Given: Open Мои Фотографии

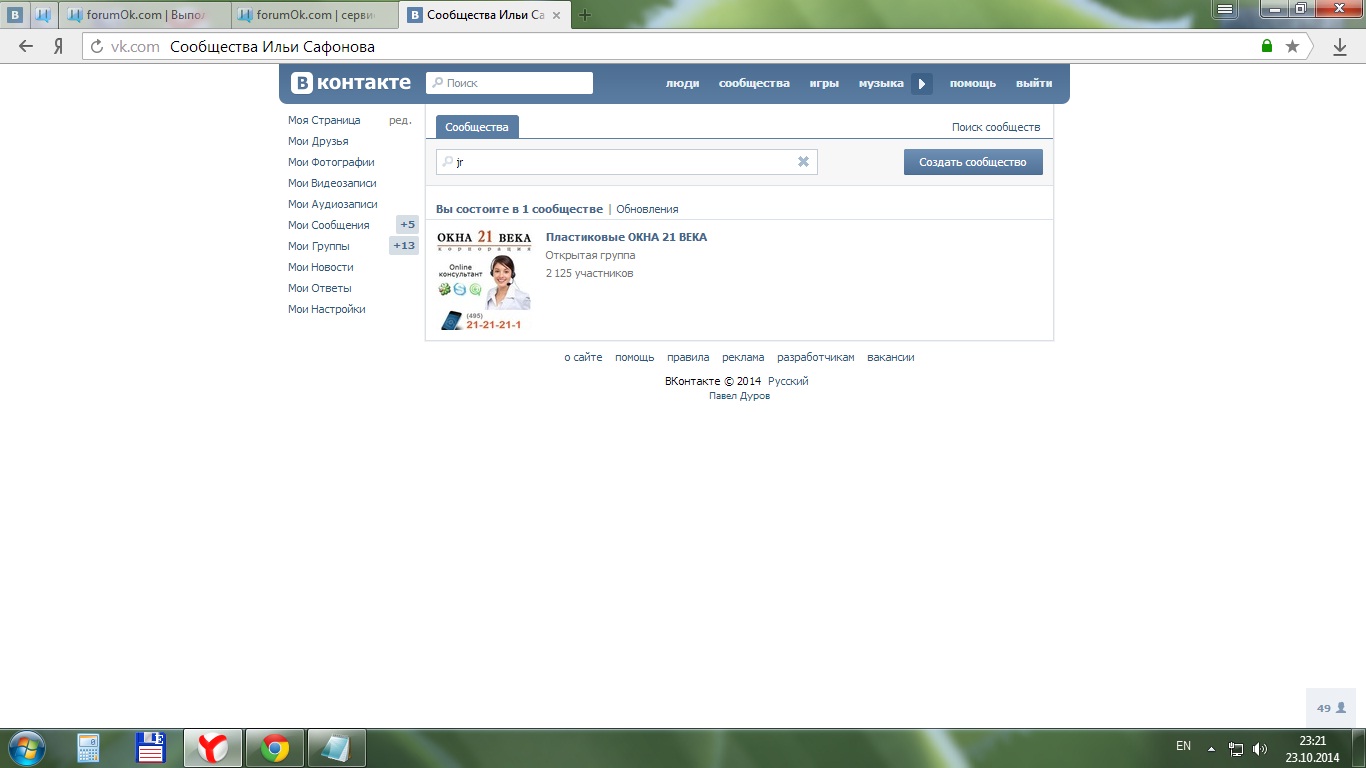Looking at the screenshot, I should (x=331, y=162).
